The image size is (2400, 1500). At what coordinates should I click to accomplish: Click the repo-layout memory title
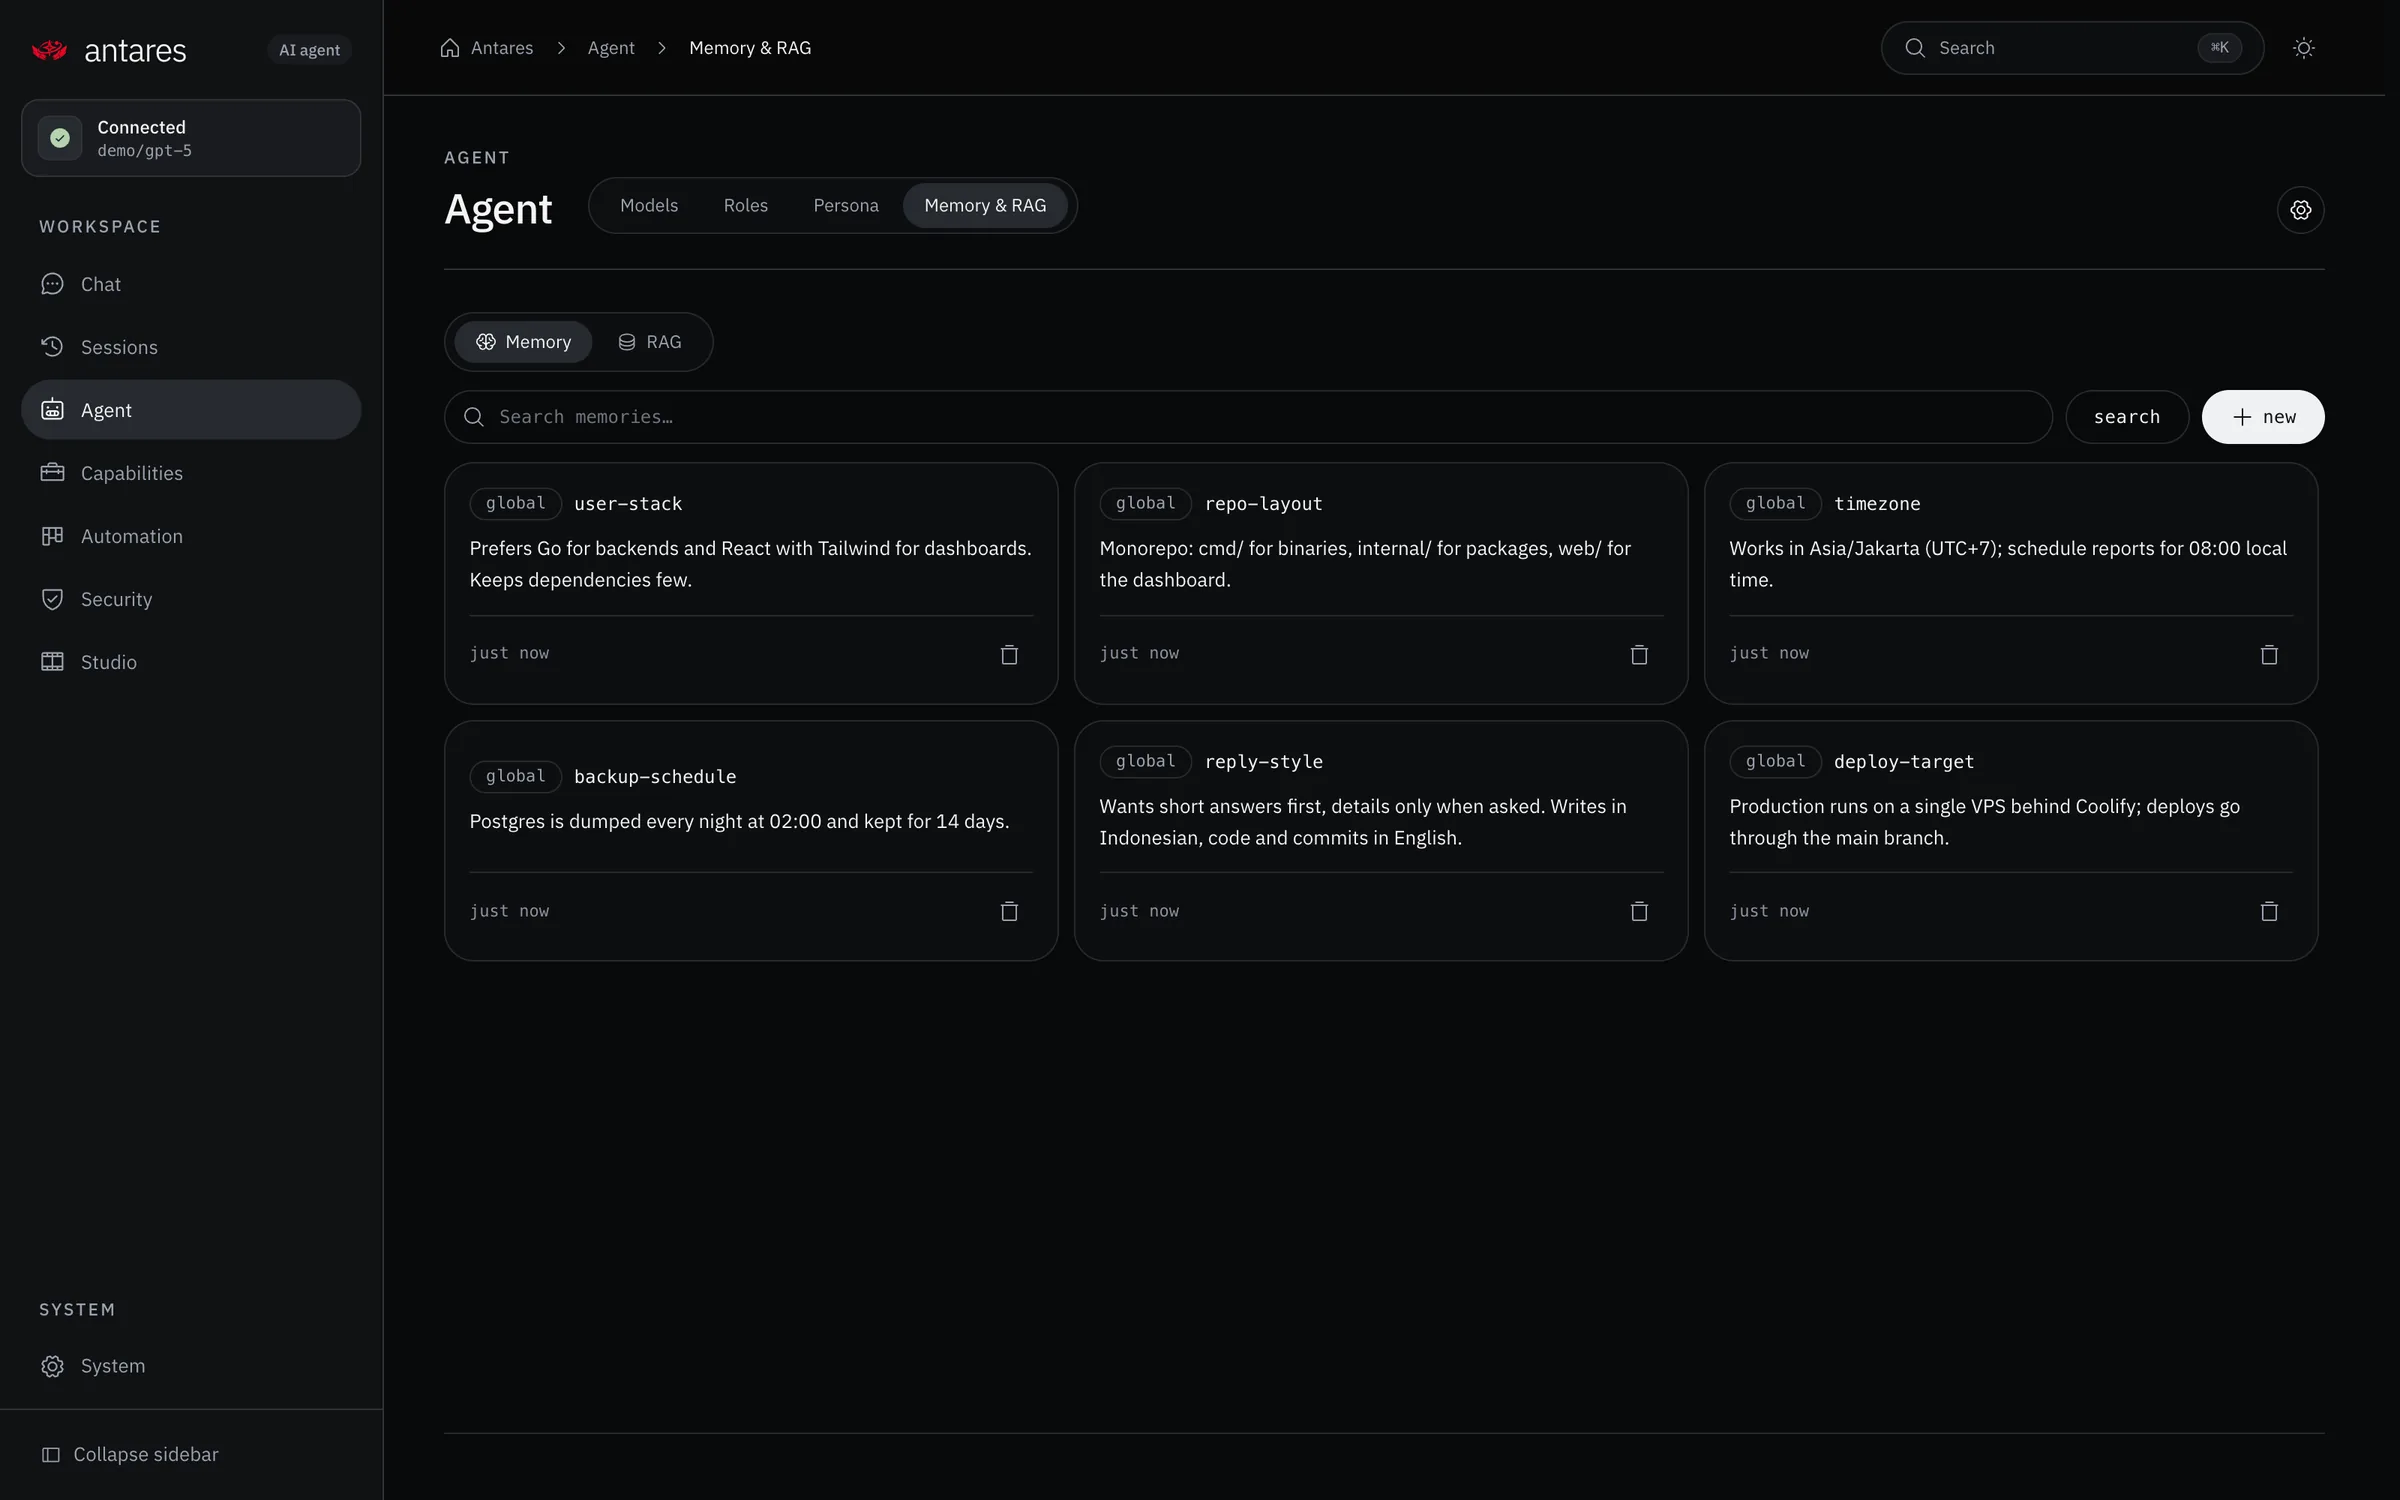point(1264,504)
